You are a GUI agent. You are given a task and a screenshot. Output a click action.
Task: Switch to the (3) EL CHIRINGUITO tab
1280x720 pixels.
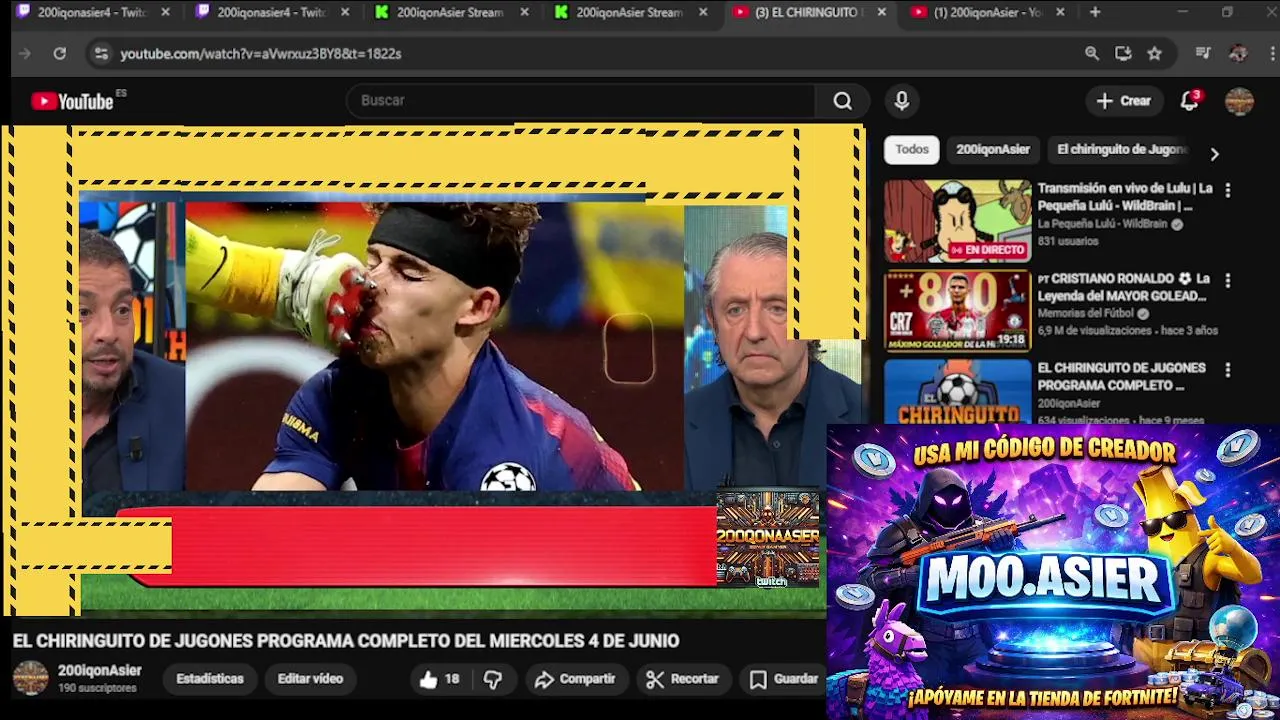pos(808,12)
